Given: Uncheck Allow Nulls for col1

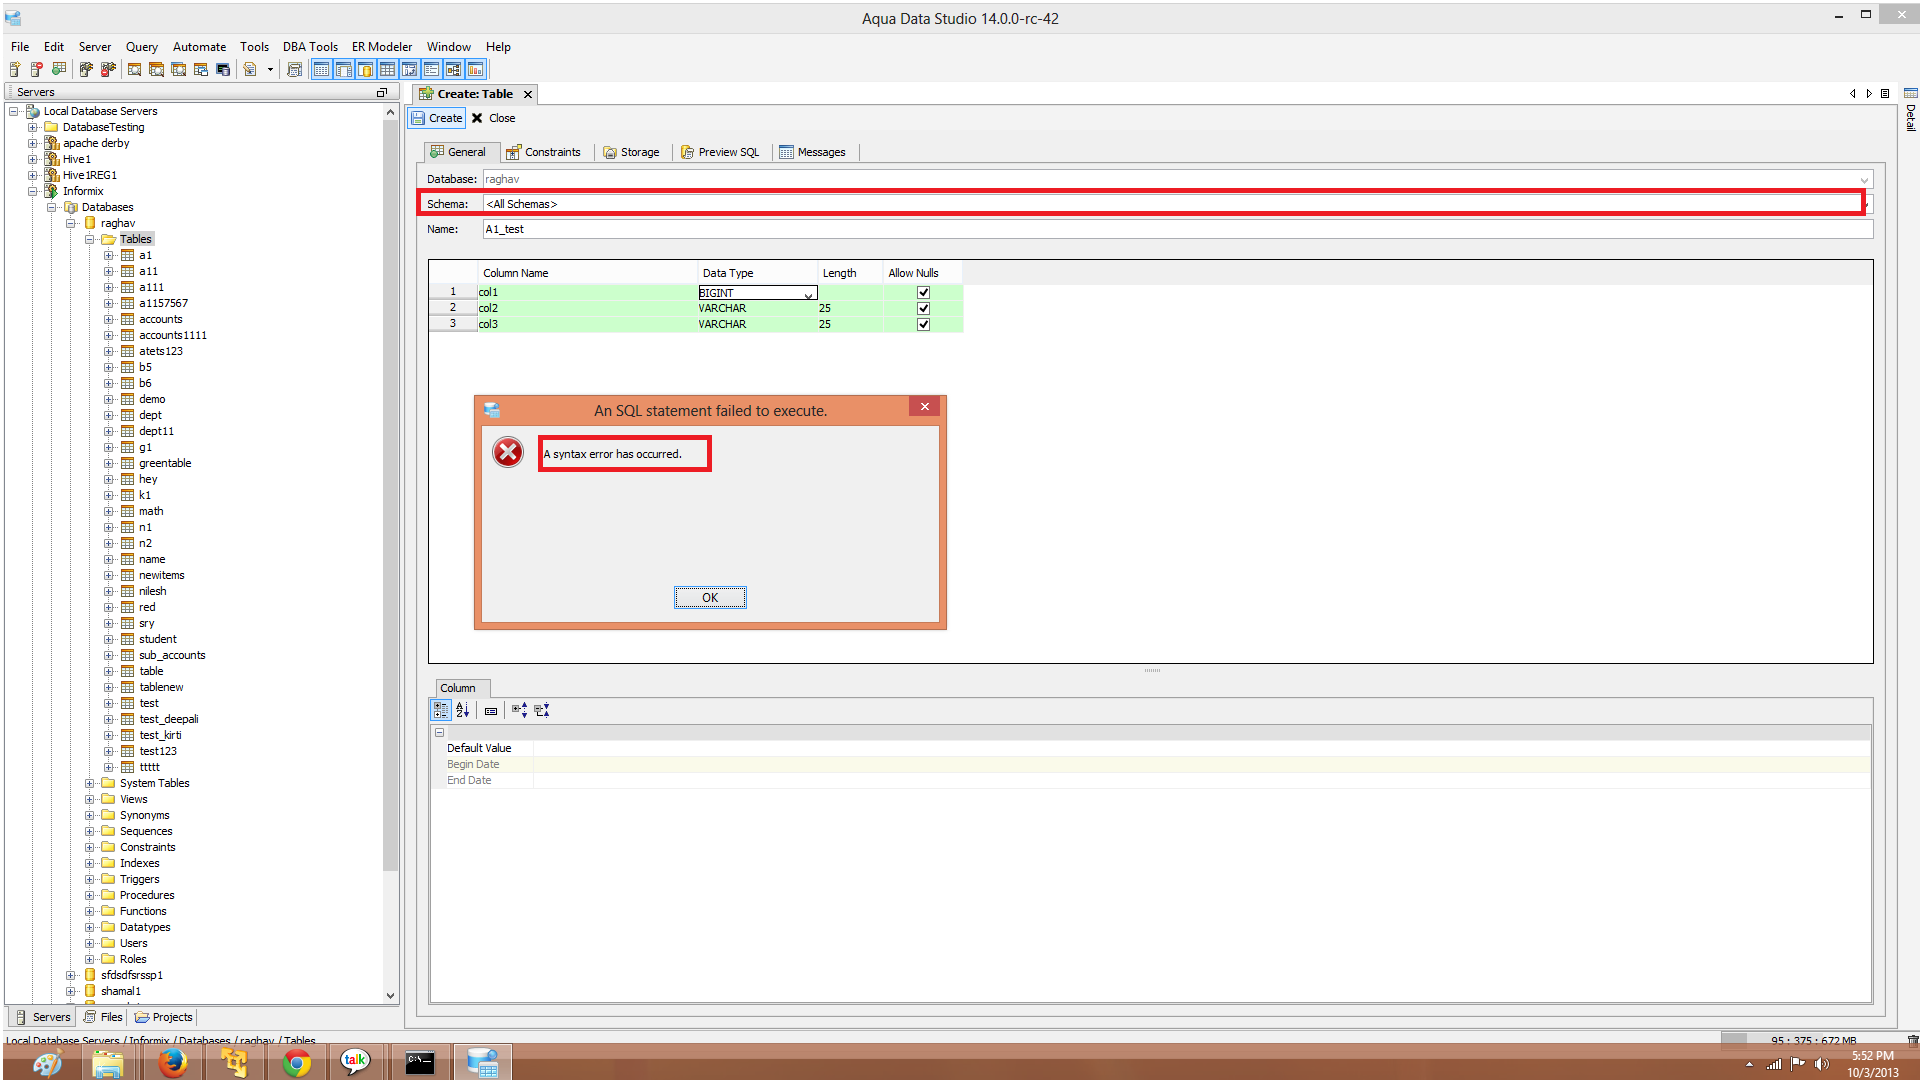Looking at the screenshot, I should [x=923, y=293].
